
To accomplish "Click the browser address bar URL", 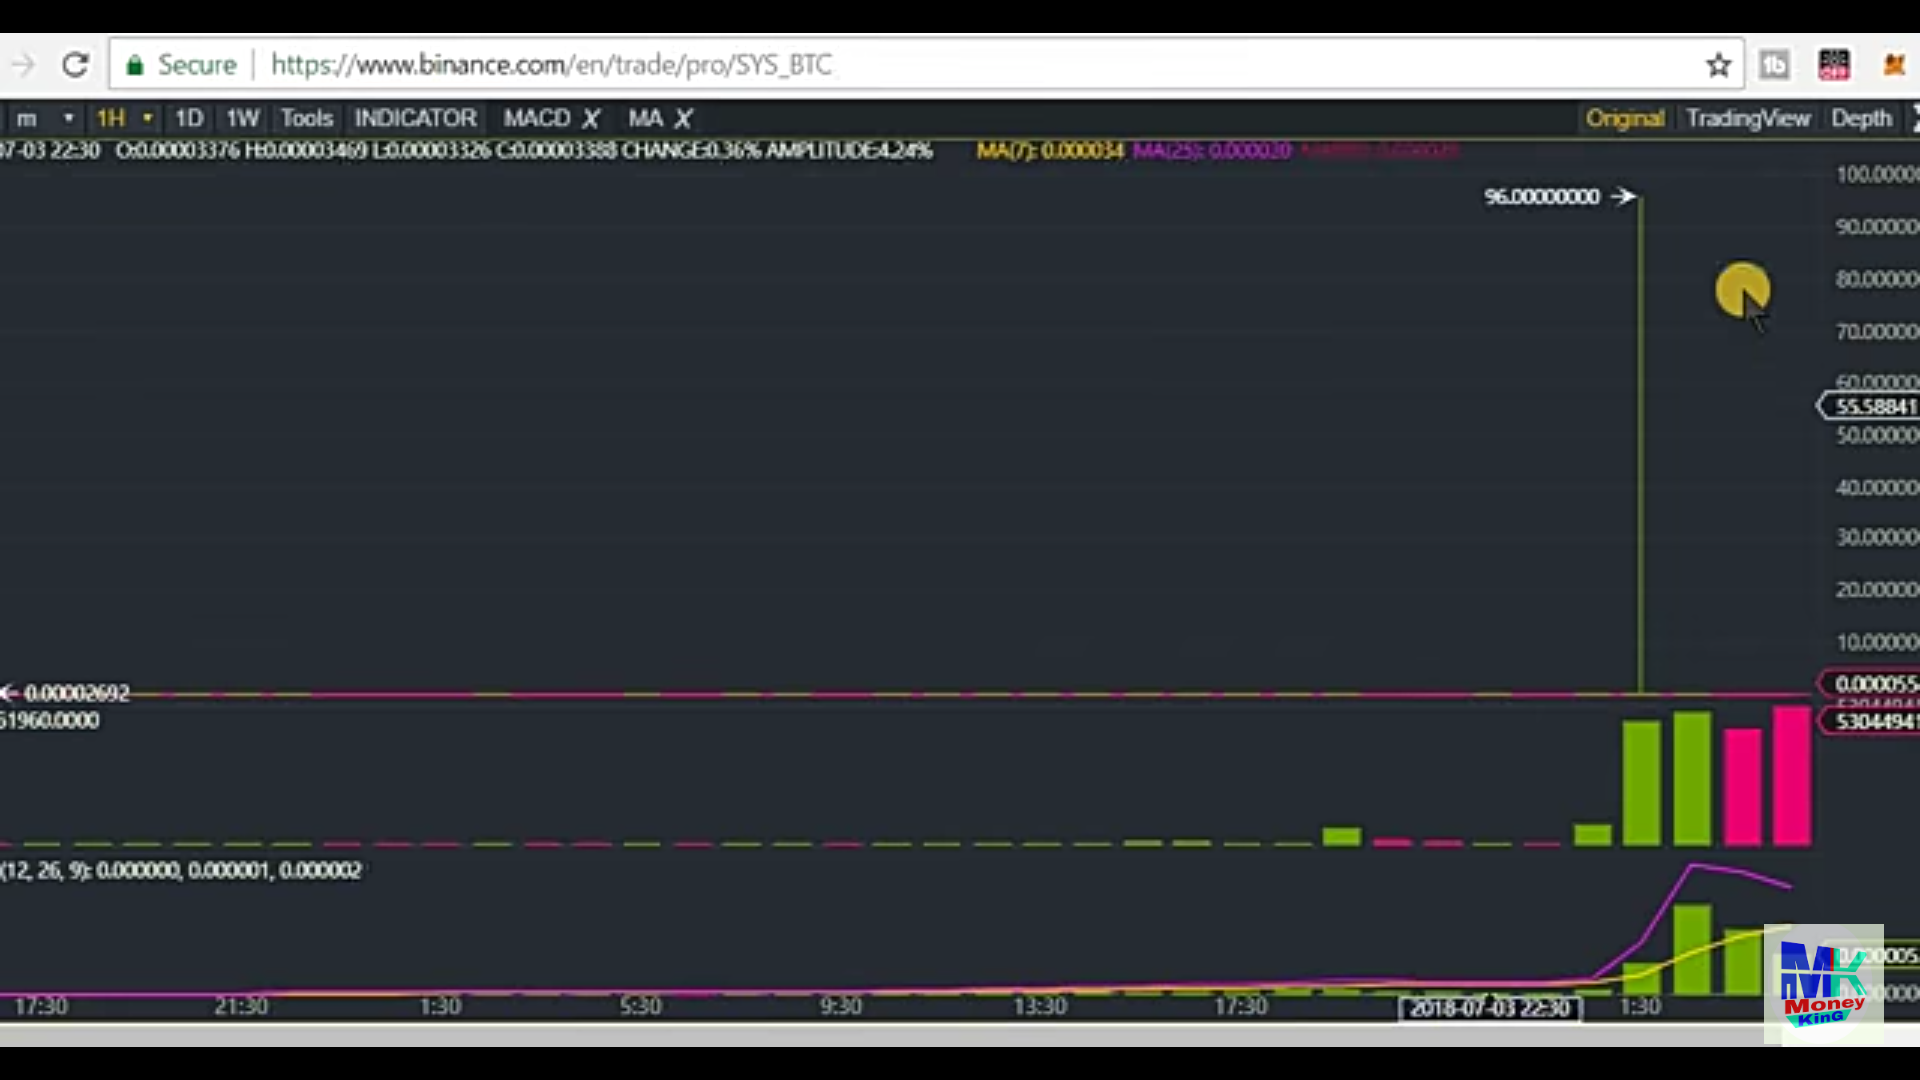I will (x=550, y=65).
